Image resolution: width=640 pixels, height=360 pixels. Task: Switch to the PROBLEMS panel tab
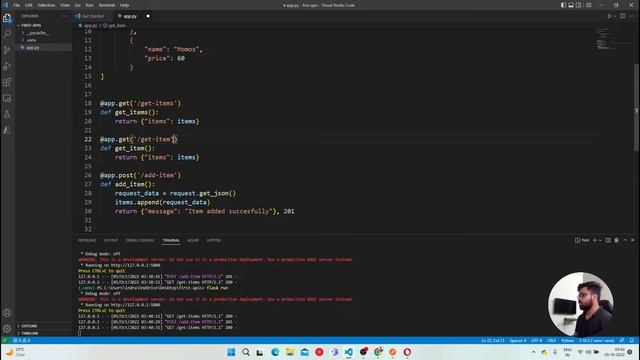[x=87, y=240]
